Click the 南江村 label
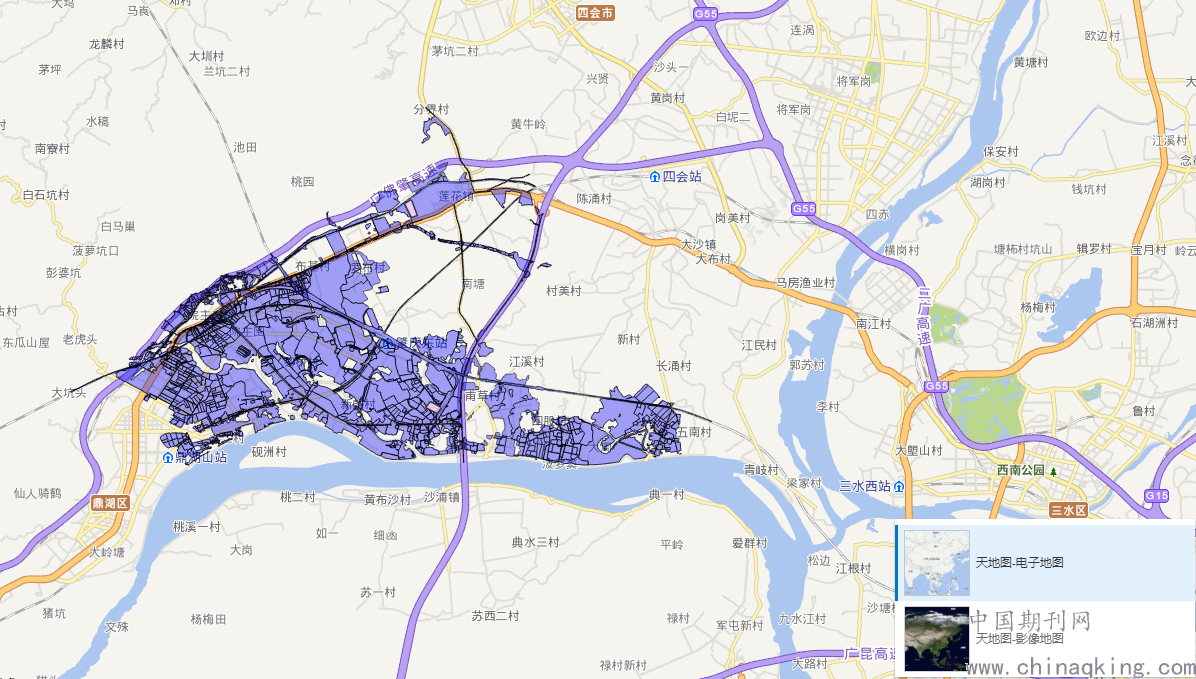The image size is (1196, 679). click(873, 323)
